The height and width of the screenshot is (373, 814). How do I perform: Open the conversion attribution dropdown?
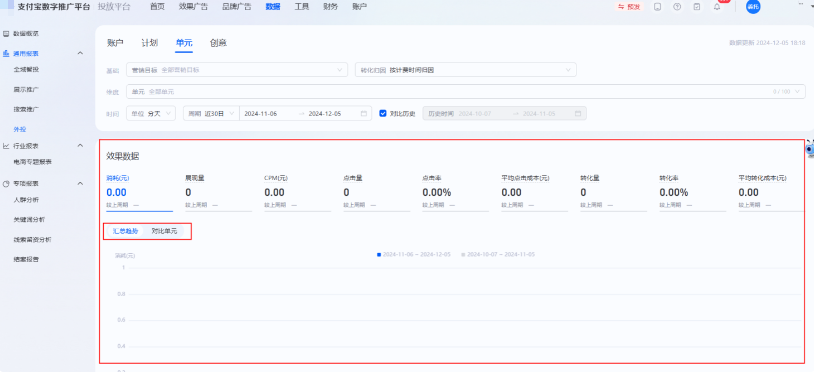click(x=466, y=70)
